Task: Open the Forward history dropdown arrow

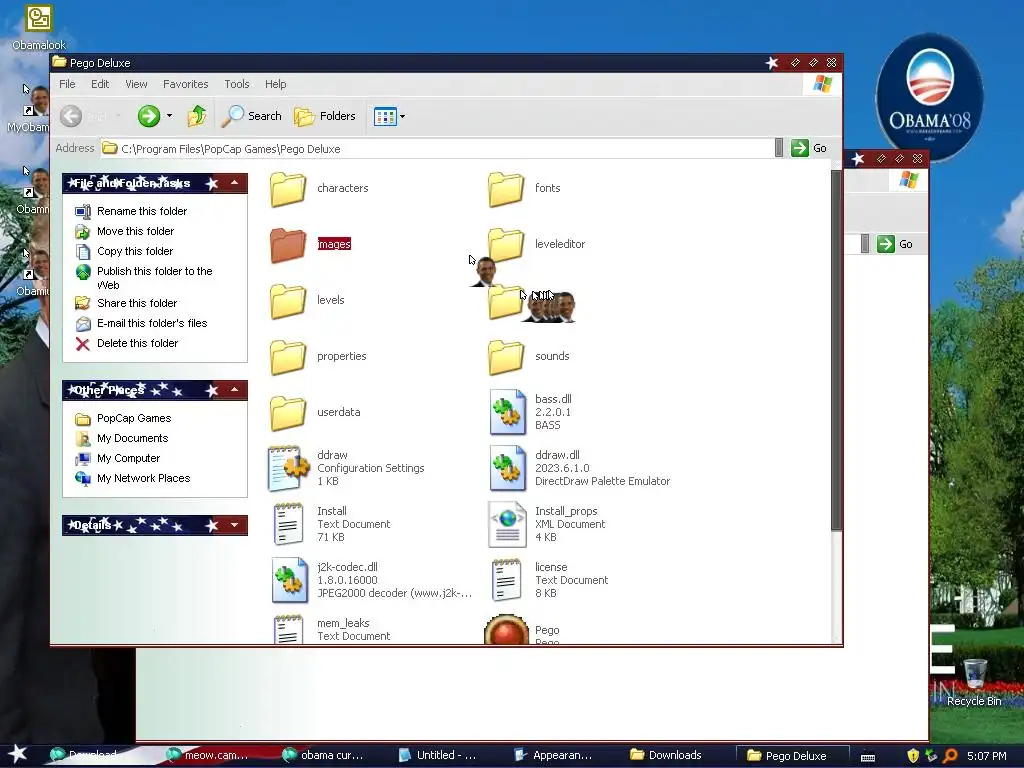Action: [x=169, y=116]
